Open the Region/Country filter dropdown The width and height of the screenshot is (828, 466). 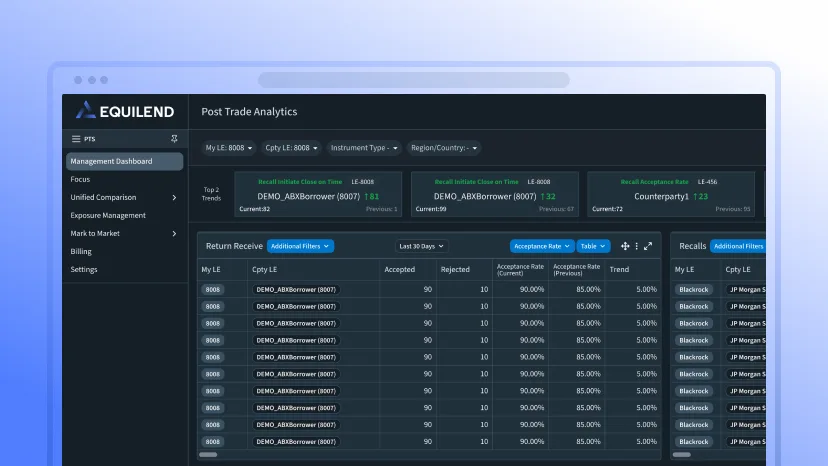point(444,148)
